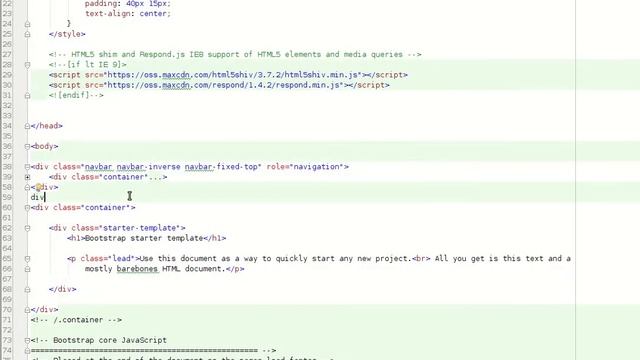Toggle fold marker beside closing head tag
Image resolution: width=640 pixels, height=360 pixels.
coord(27,126)
